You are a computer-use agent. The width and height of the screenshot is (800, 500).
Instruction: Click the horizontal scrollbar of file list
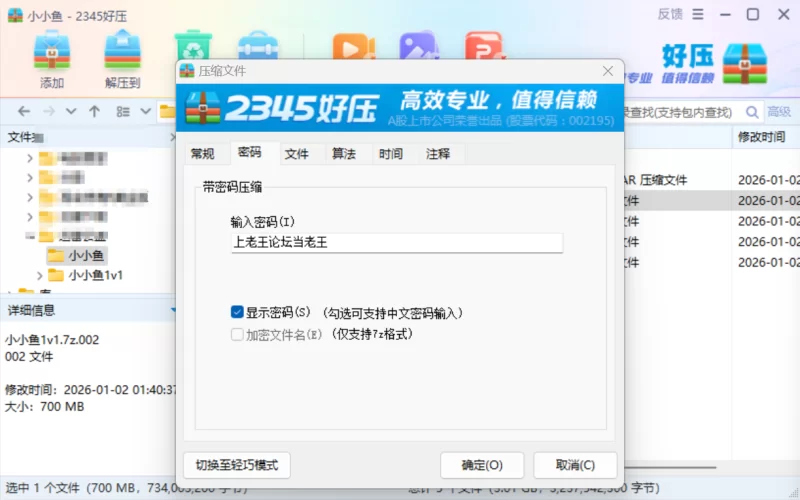[670, 467]
